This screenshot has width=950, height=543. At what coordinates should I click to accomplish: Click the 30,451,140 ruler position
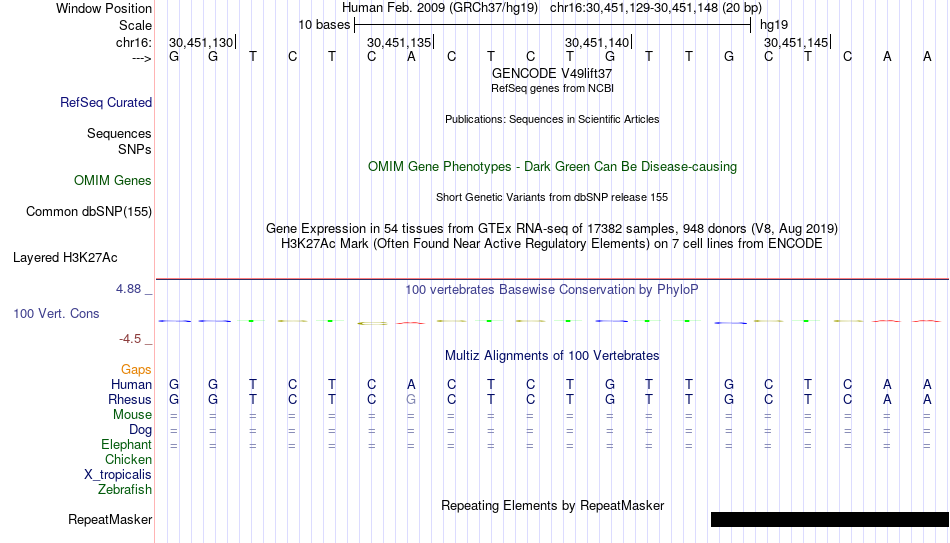pos(597,42)
